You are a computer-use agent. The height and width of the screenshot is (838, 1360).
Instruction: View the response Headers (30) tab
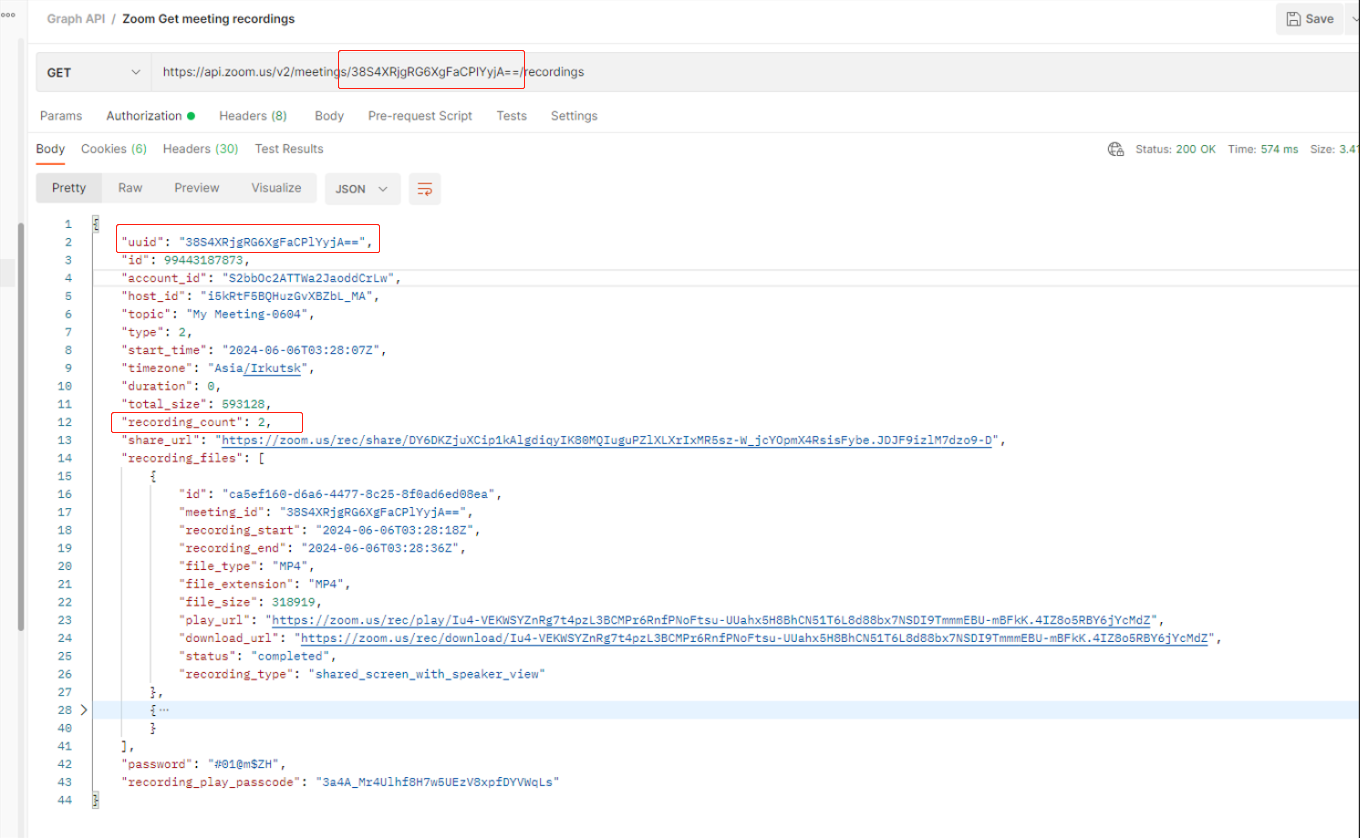click(x=200, y=149)
